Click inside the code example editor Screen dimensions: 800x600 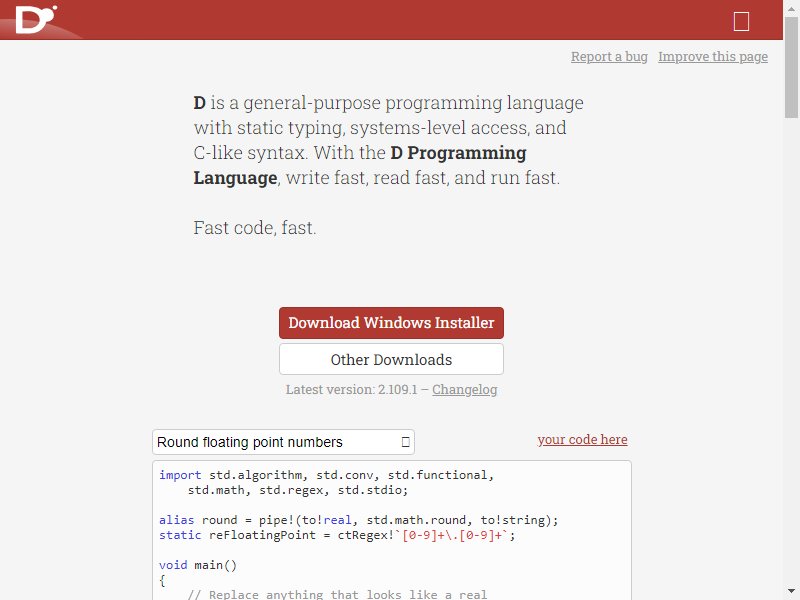(x=392, y=531)
